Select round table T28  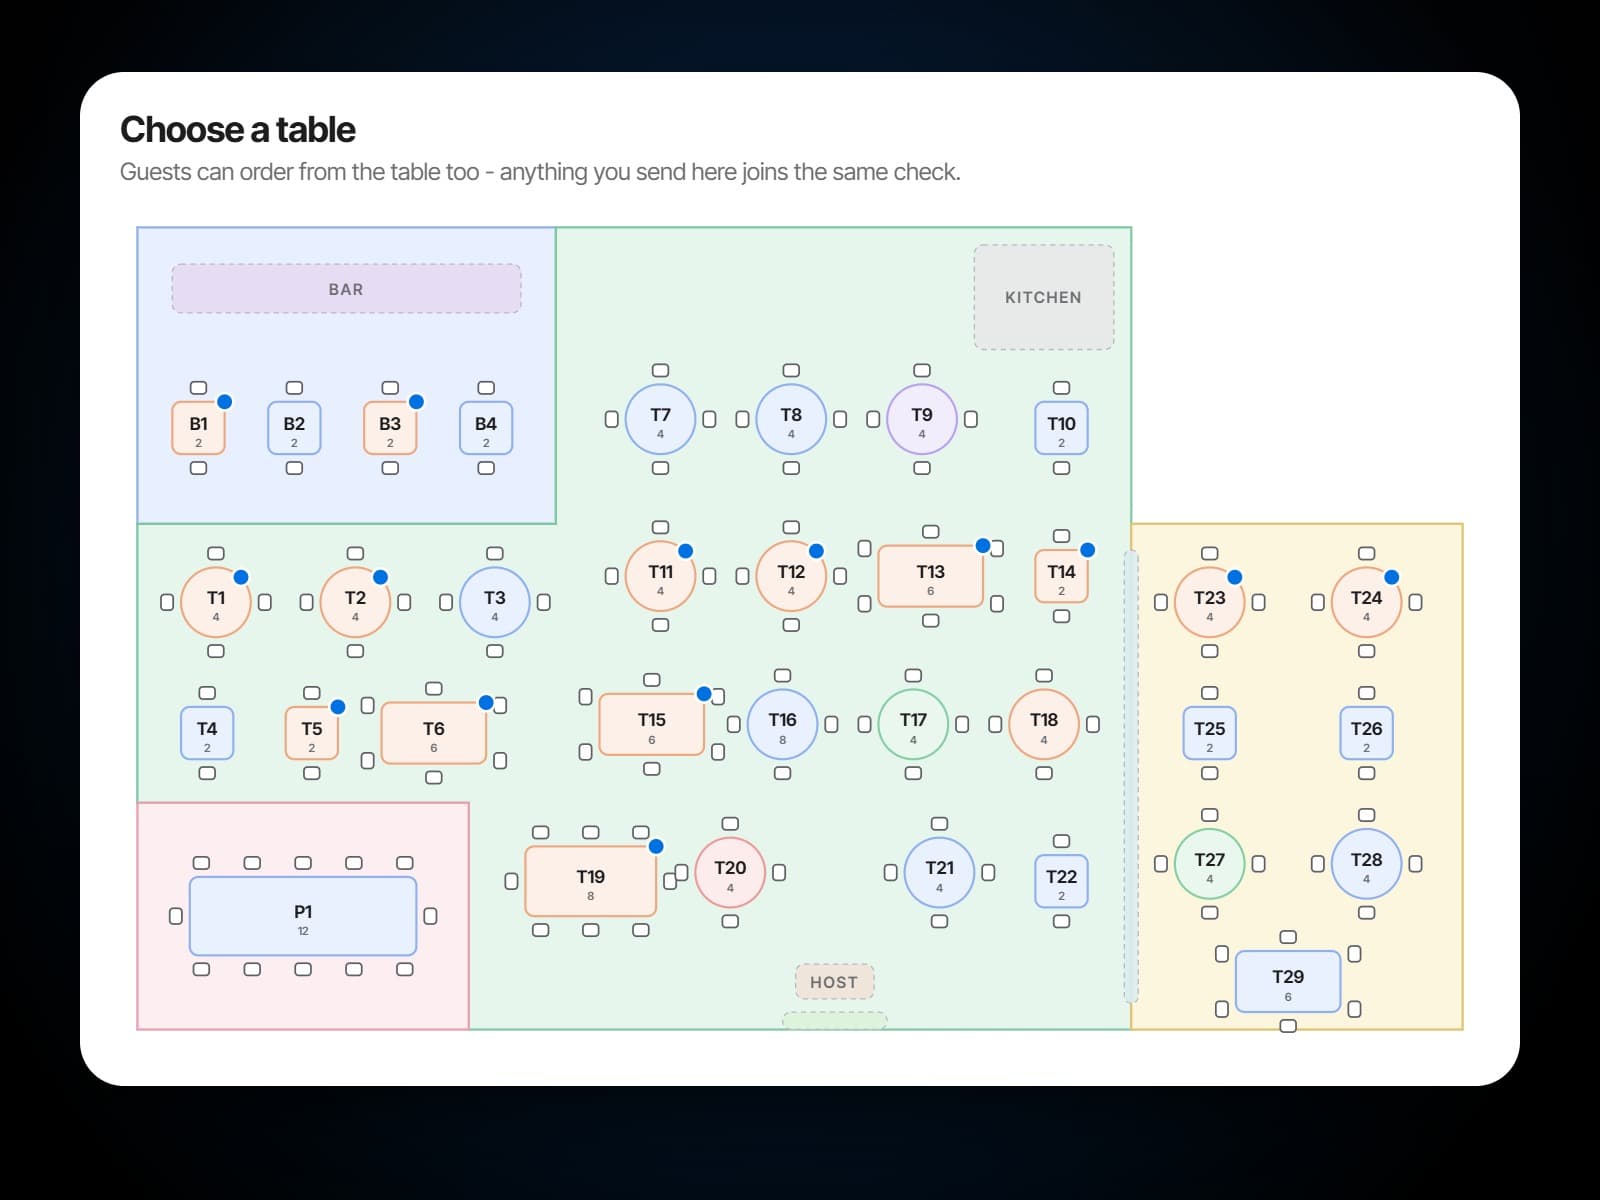pyautogui.click(x=1366, y=864)
